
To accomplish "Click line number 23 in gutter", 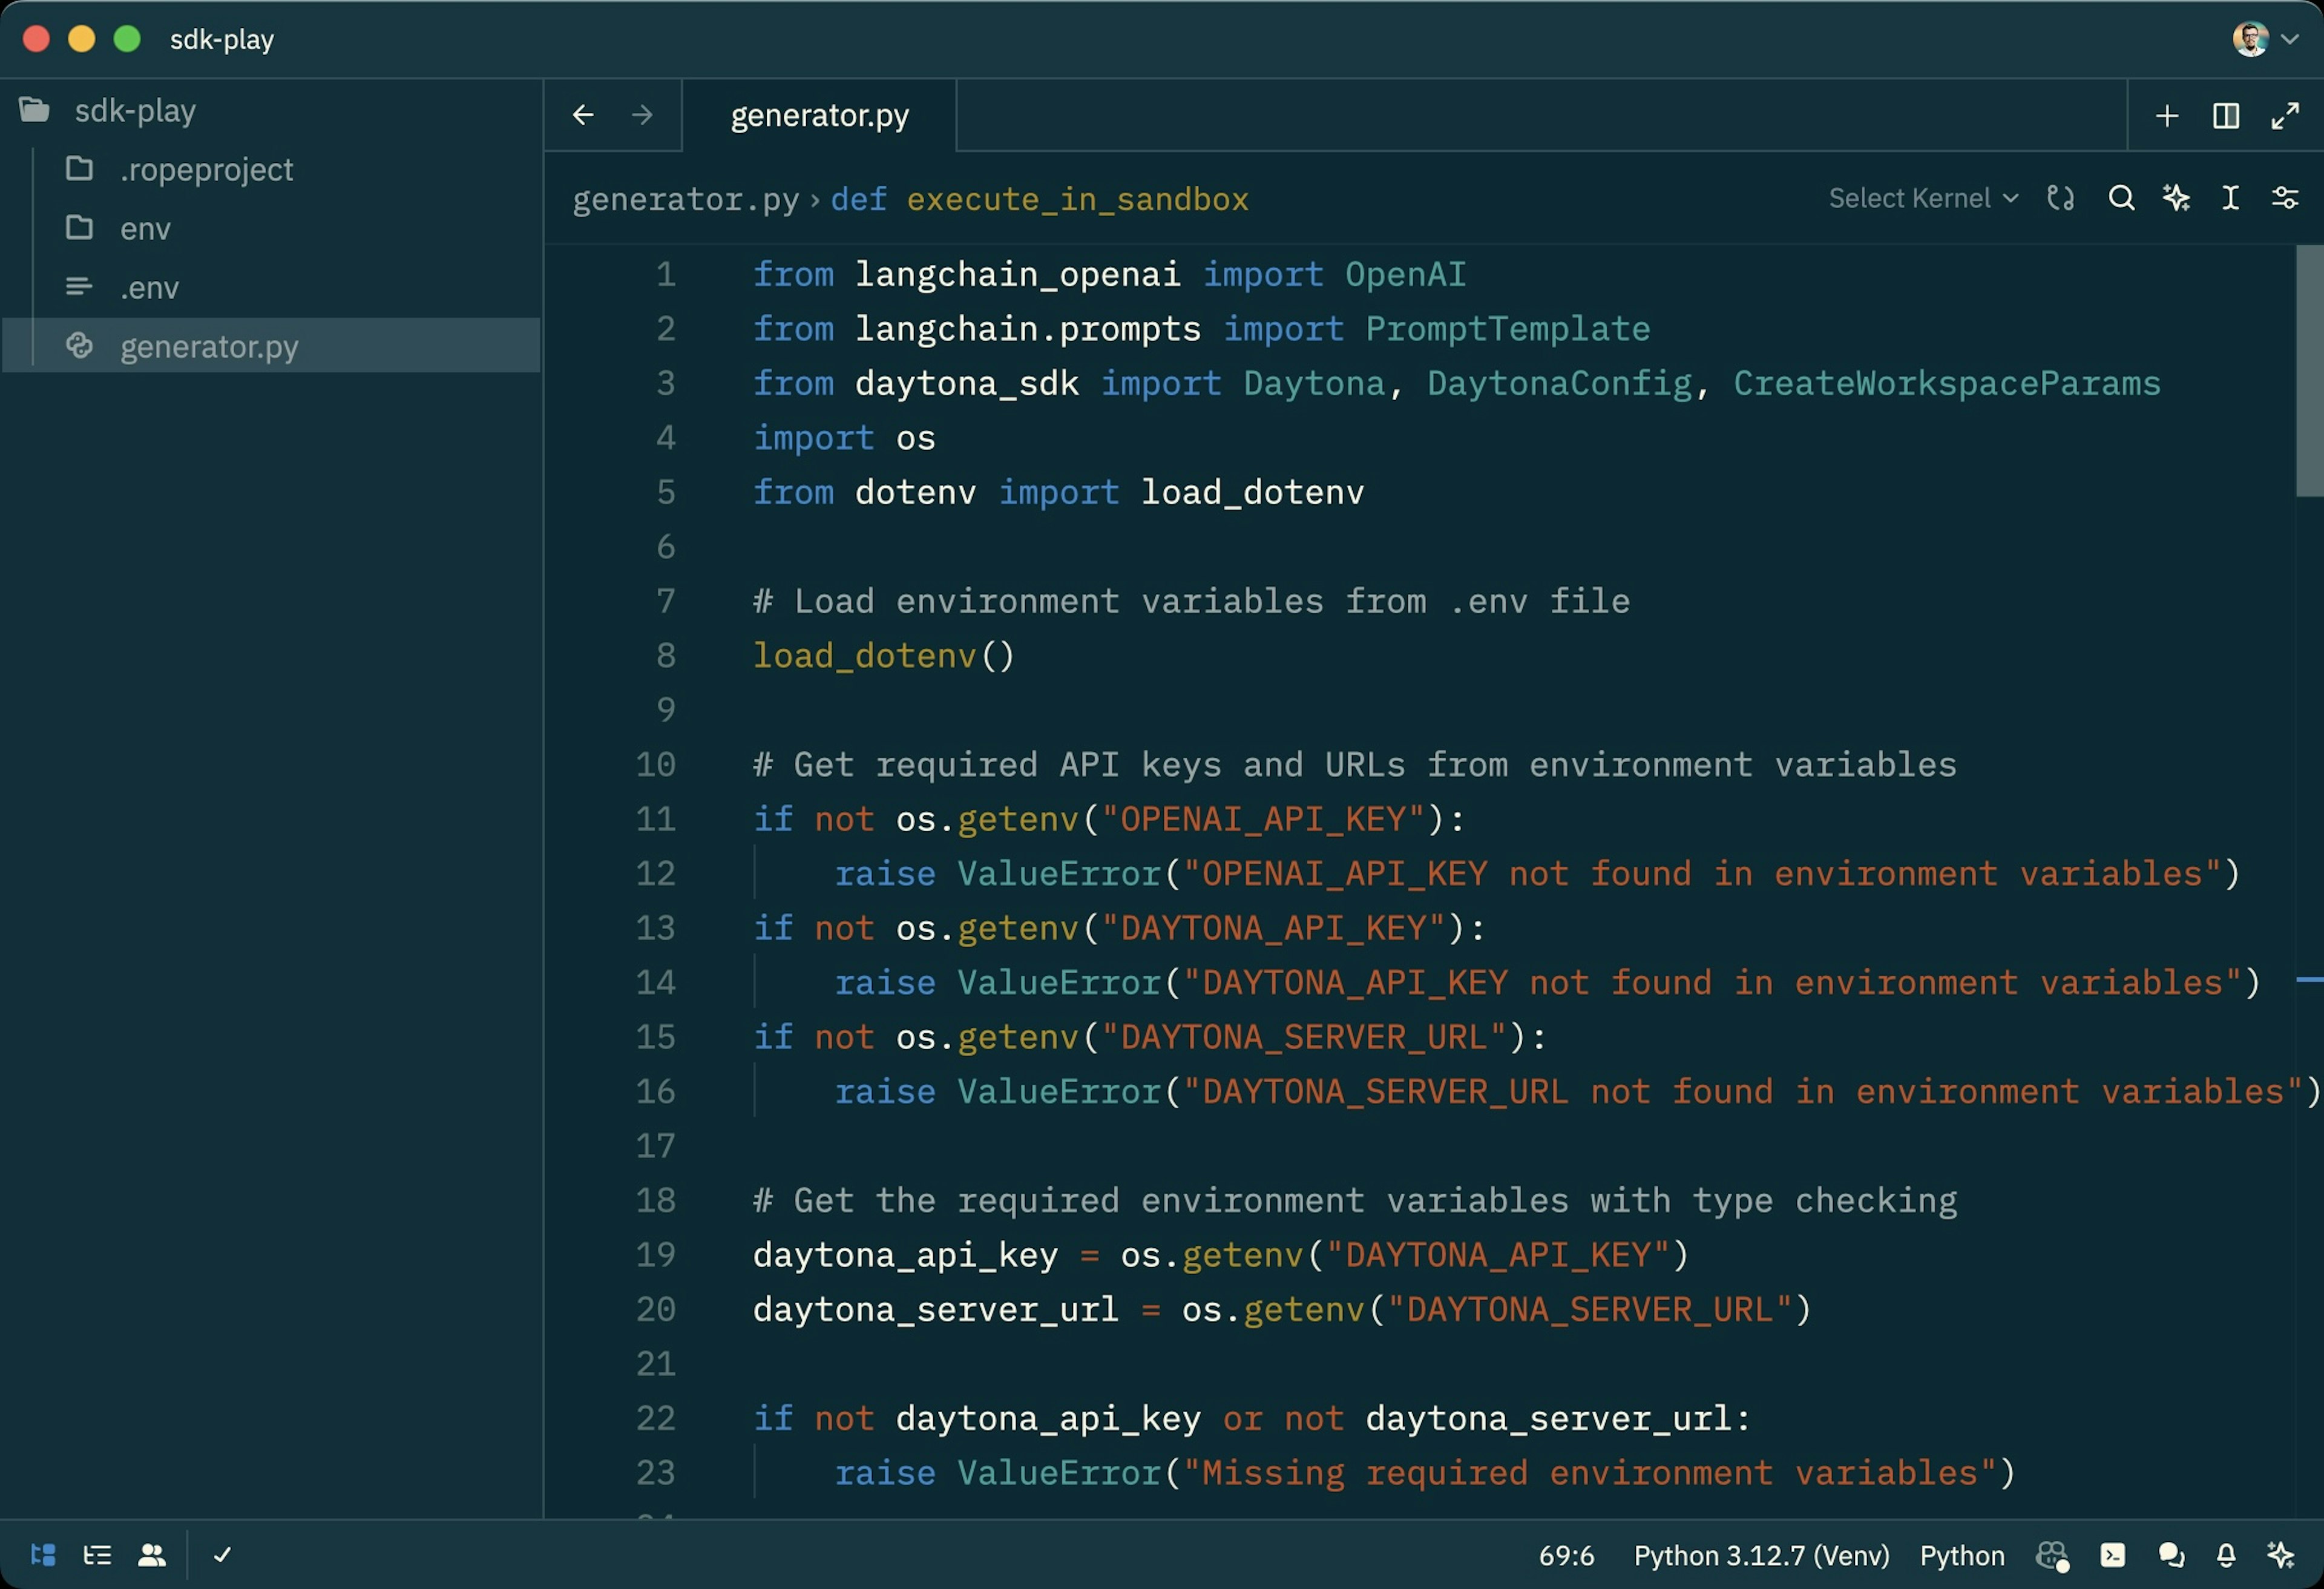I will pos(656,1472).
